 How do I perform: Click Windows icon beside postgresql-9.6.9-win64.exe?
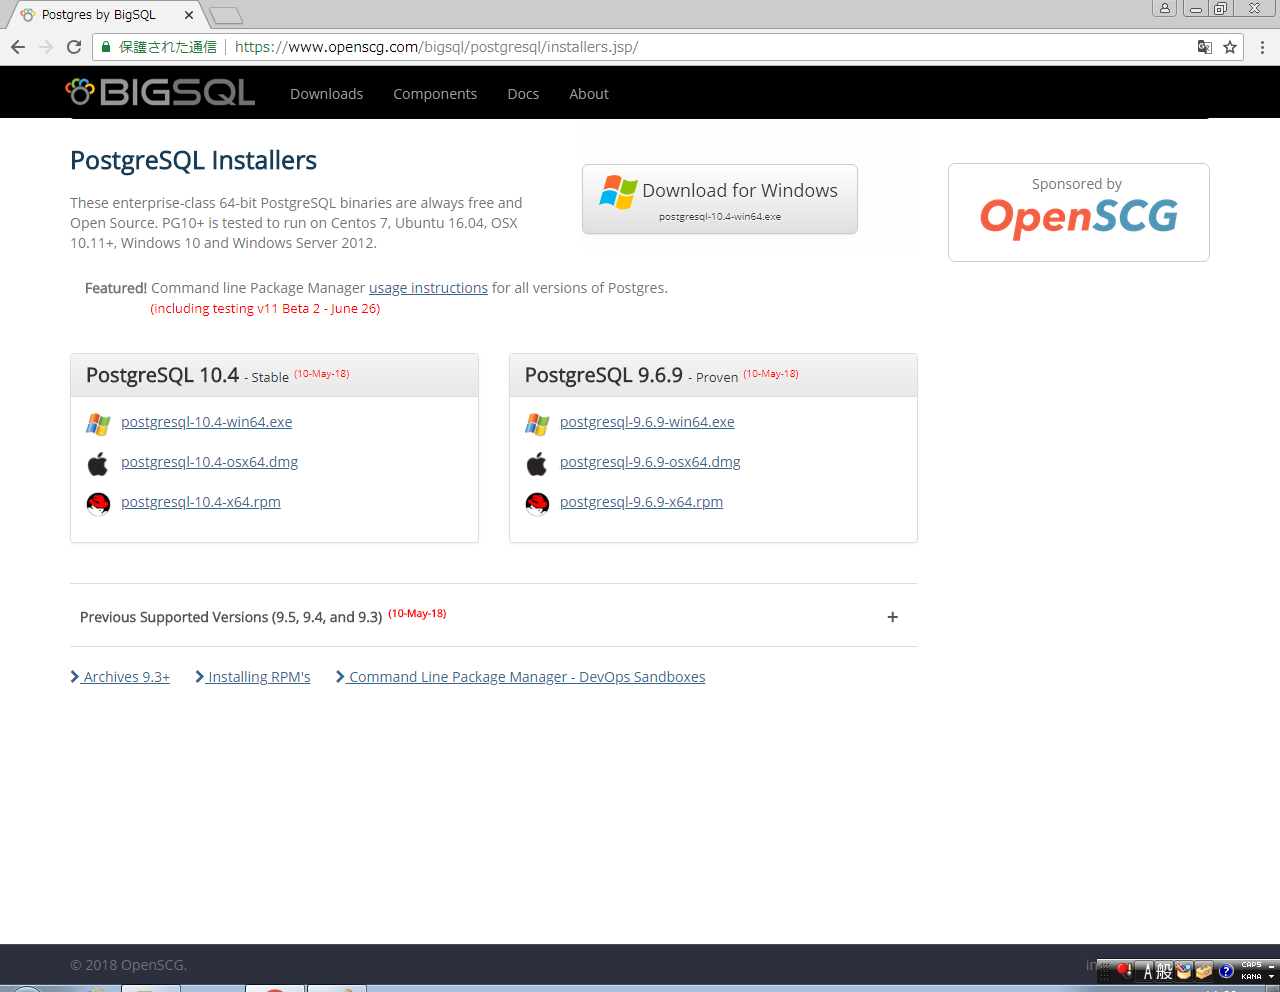point(537,424)
